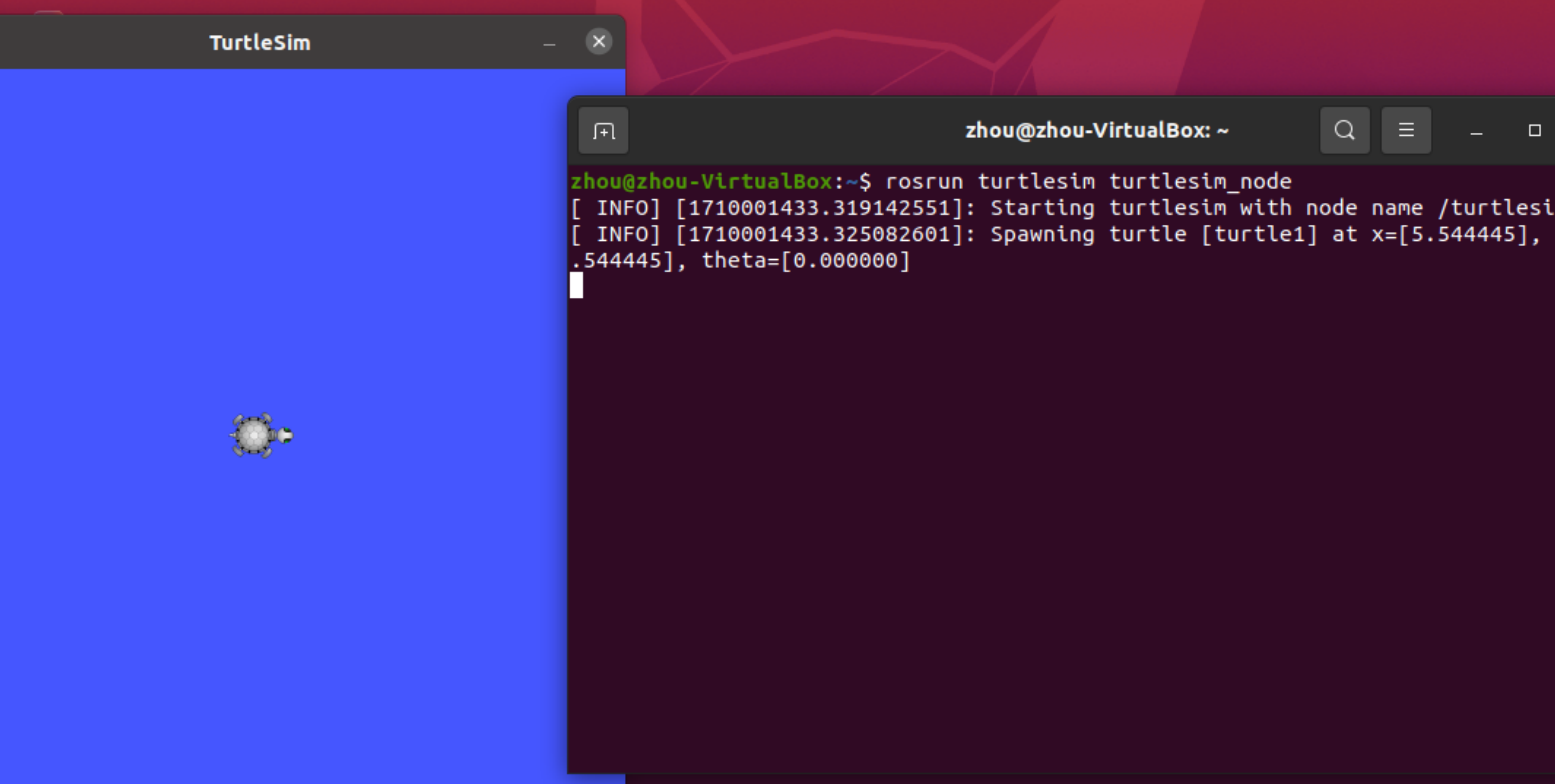Click the turtle in TurtleSim canvas
This screenshot has width=1555, height=784.
coord(262,436)
